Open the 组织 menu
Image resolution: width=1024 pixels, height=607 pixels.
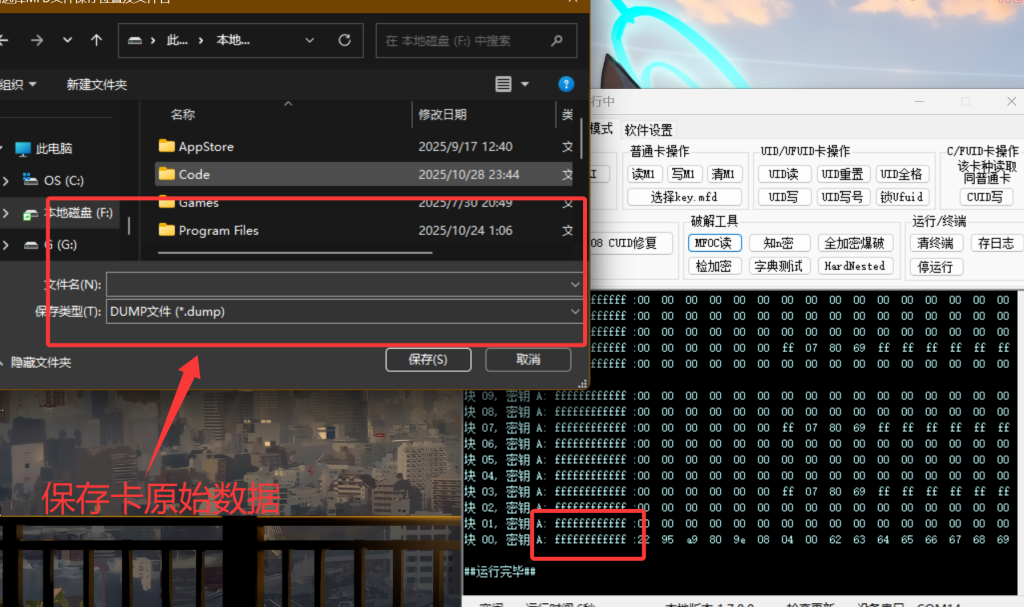click(x=18, y=85)
